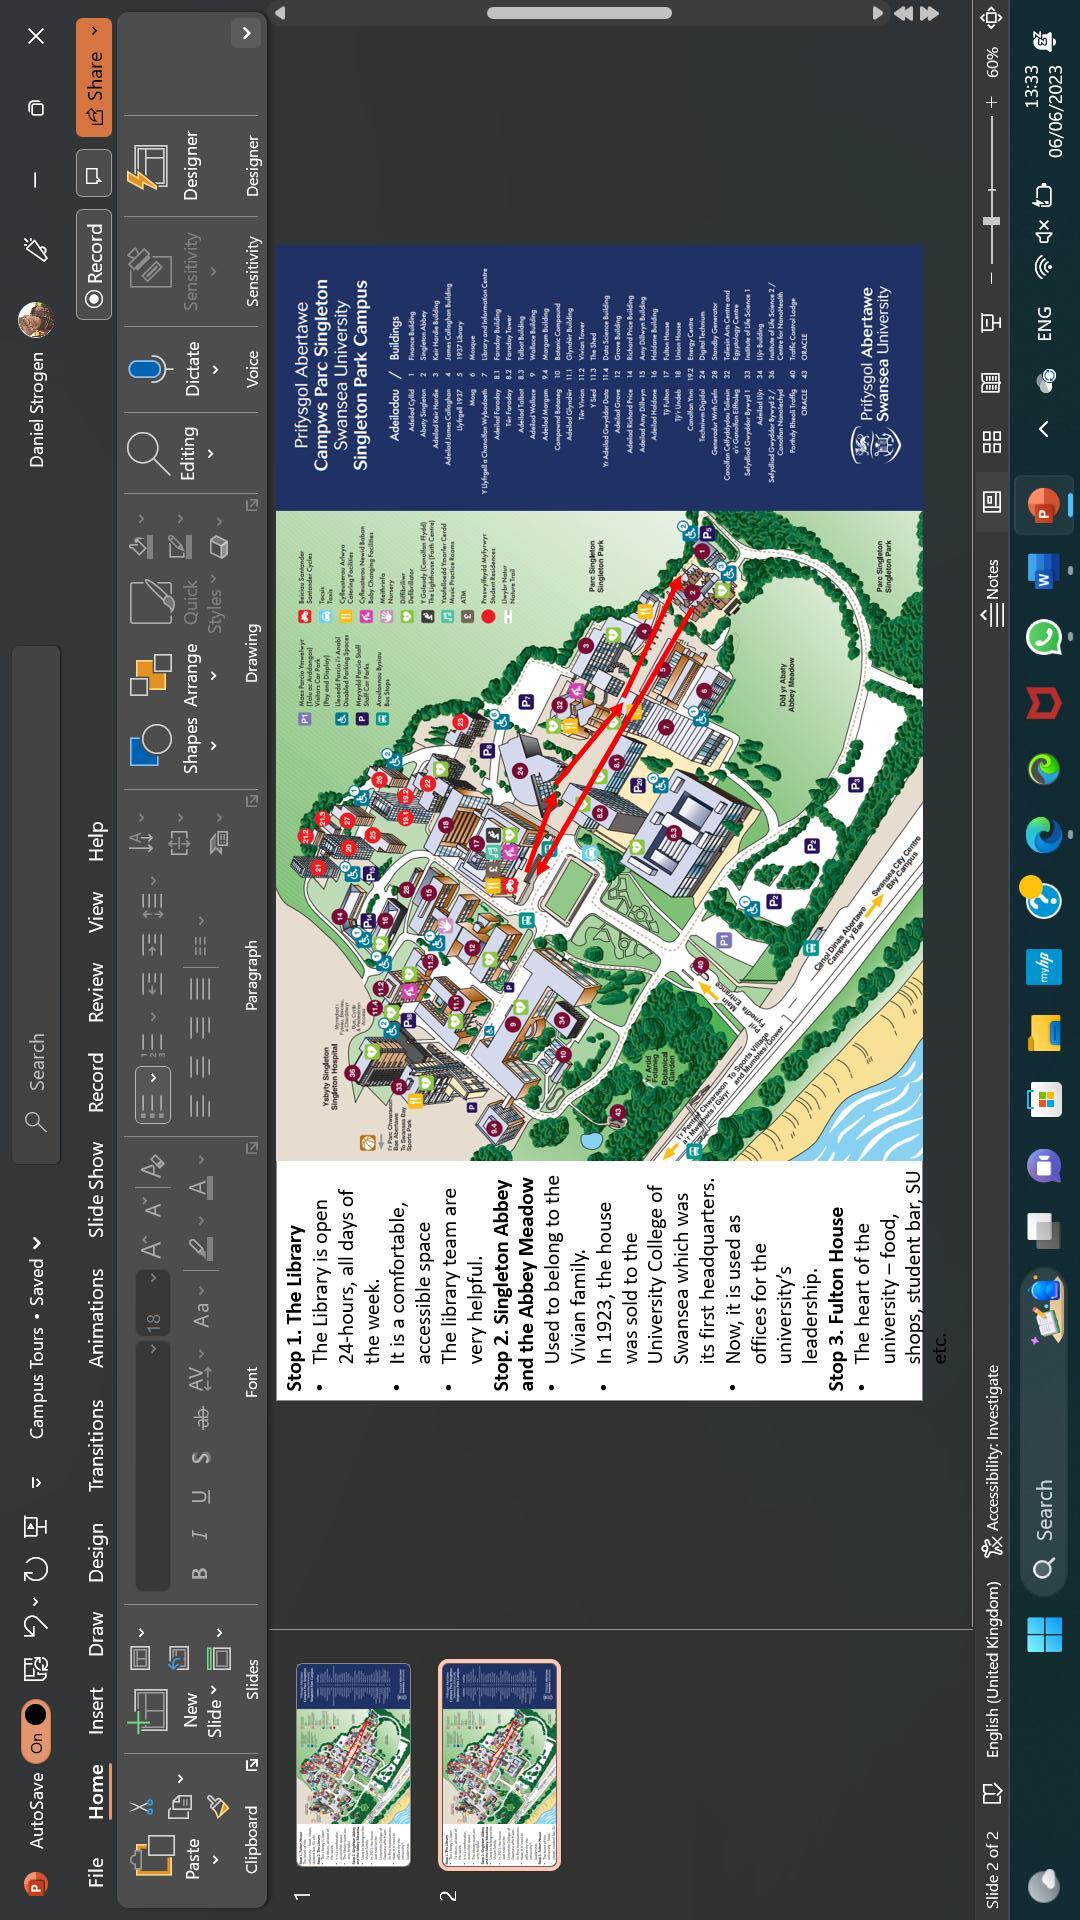This screenshot has height=1920, width=1080.
Task: Click the font color A swatch
Action: pos(200,1188)
